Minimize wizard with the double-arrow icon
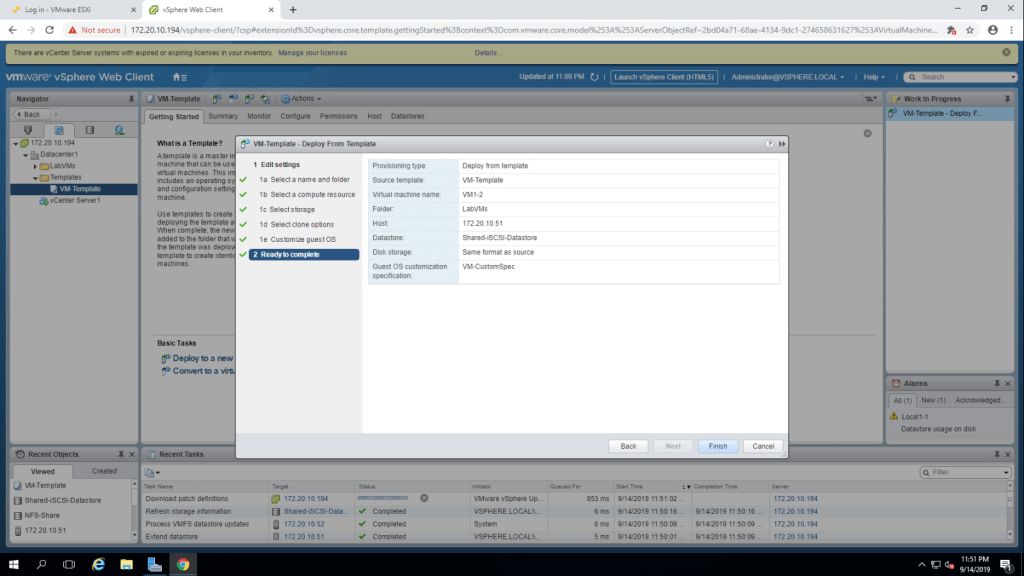This screenshot has width=1024, height=576. pyautogui.click(x=781, y=144)
